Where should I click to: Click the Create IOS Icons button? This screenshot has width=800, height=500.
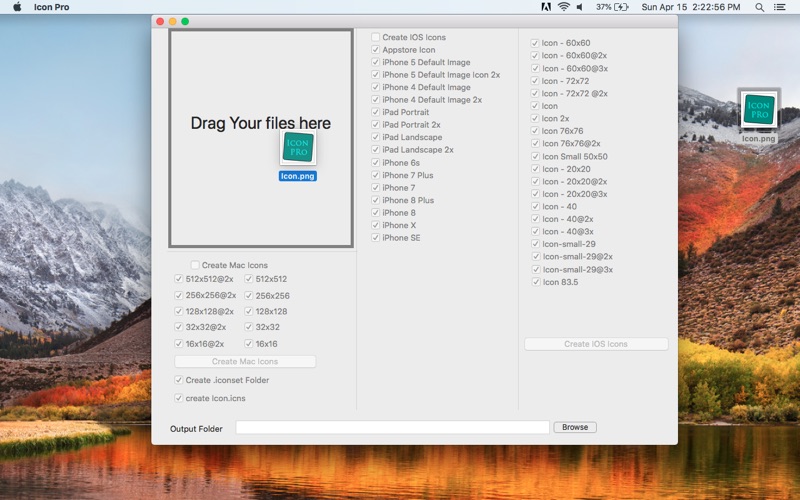[596, 344]
